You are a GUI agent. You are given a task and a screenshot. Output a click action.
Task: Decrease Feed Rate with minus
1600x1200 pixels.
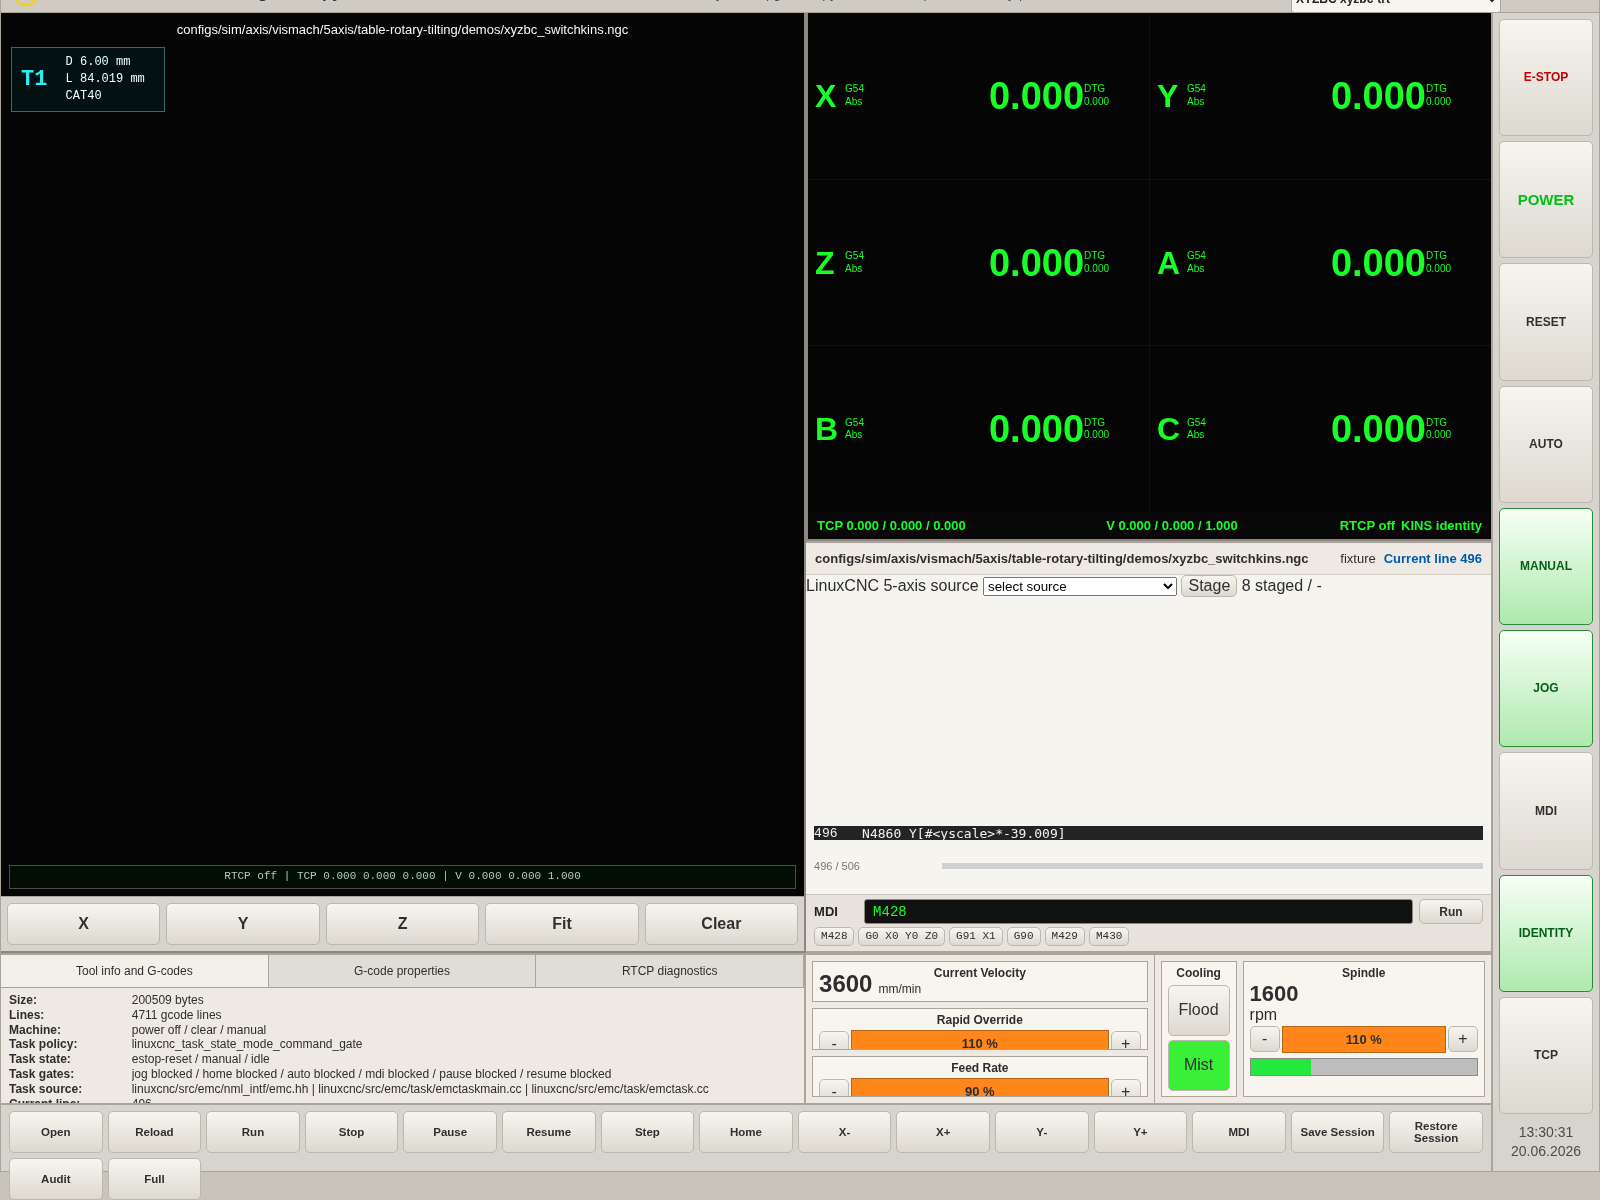[834, 1089]
